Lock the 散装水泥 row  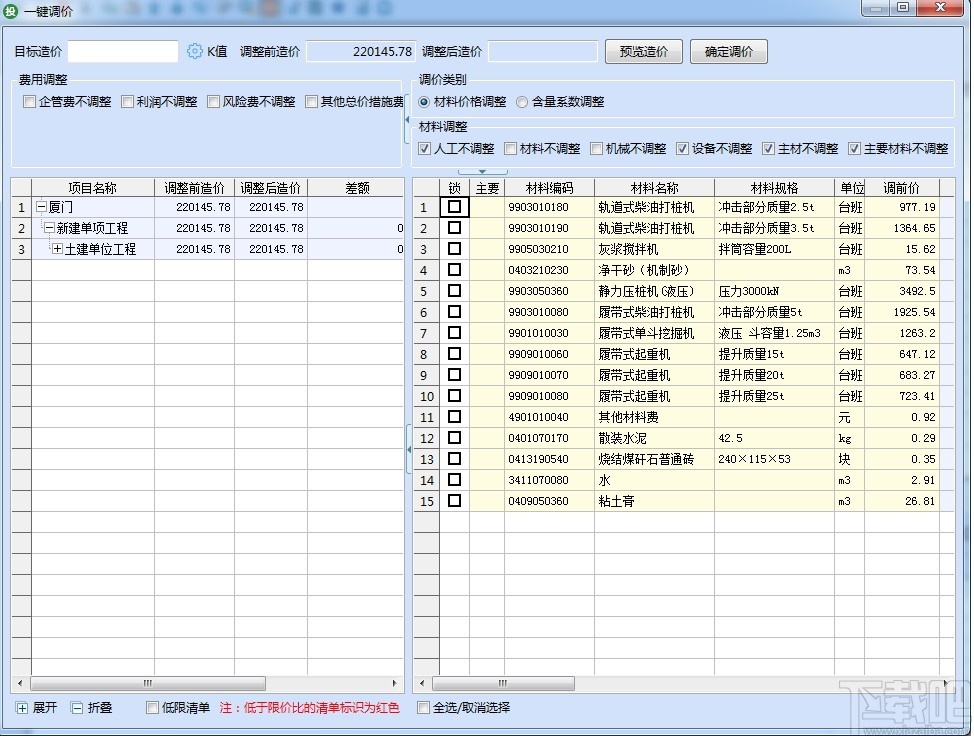tap(454, 438)
